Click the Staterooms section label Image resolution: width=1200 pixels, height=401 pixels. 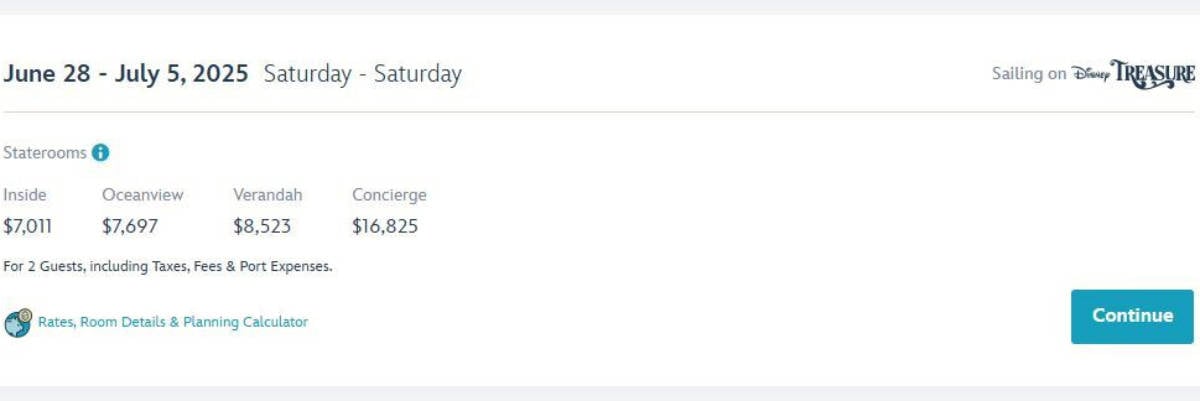(45, 153)
